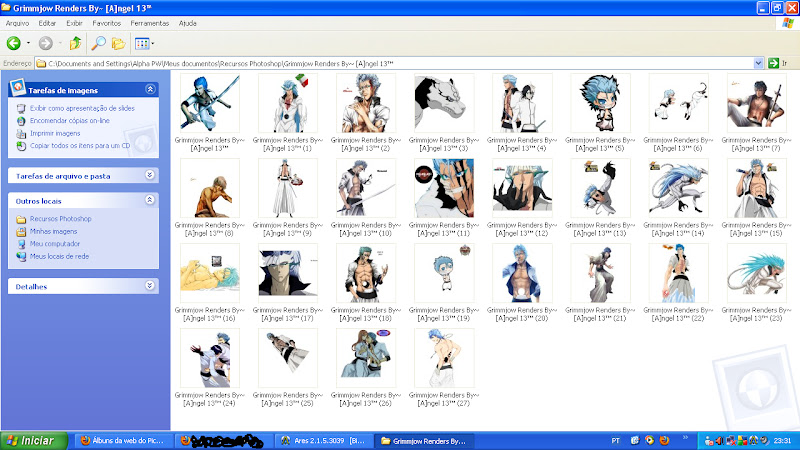Image resolution: width=800 pixels, height=450 pixels.
Task: Open the Favoritos menu
Action: (107, 23)
